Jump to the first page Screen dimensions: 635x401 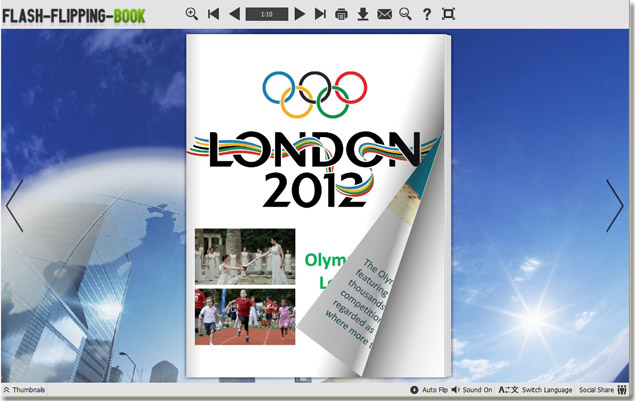pos(213,14)
